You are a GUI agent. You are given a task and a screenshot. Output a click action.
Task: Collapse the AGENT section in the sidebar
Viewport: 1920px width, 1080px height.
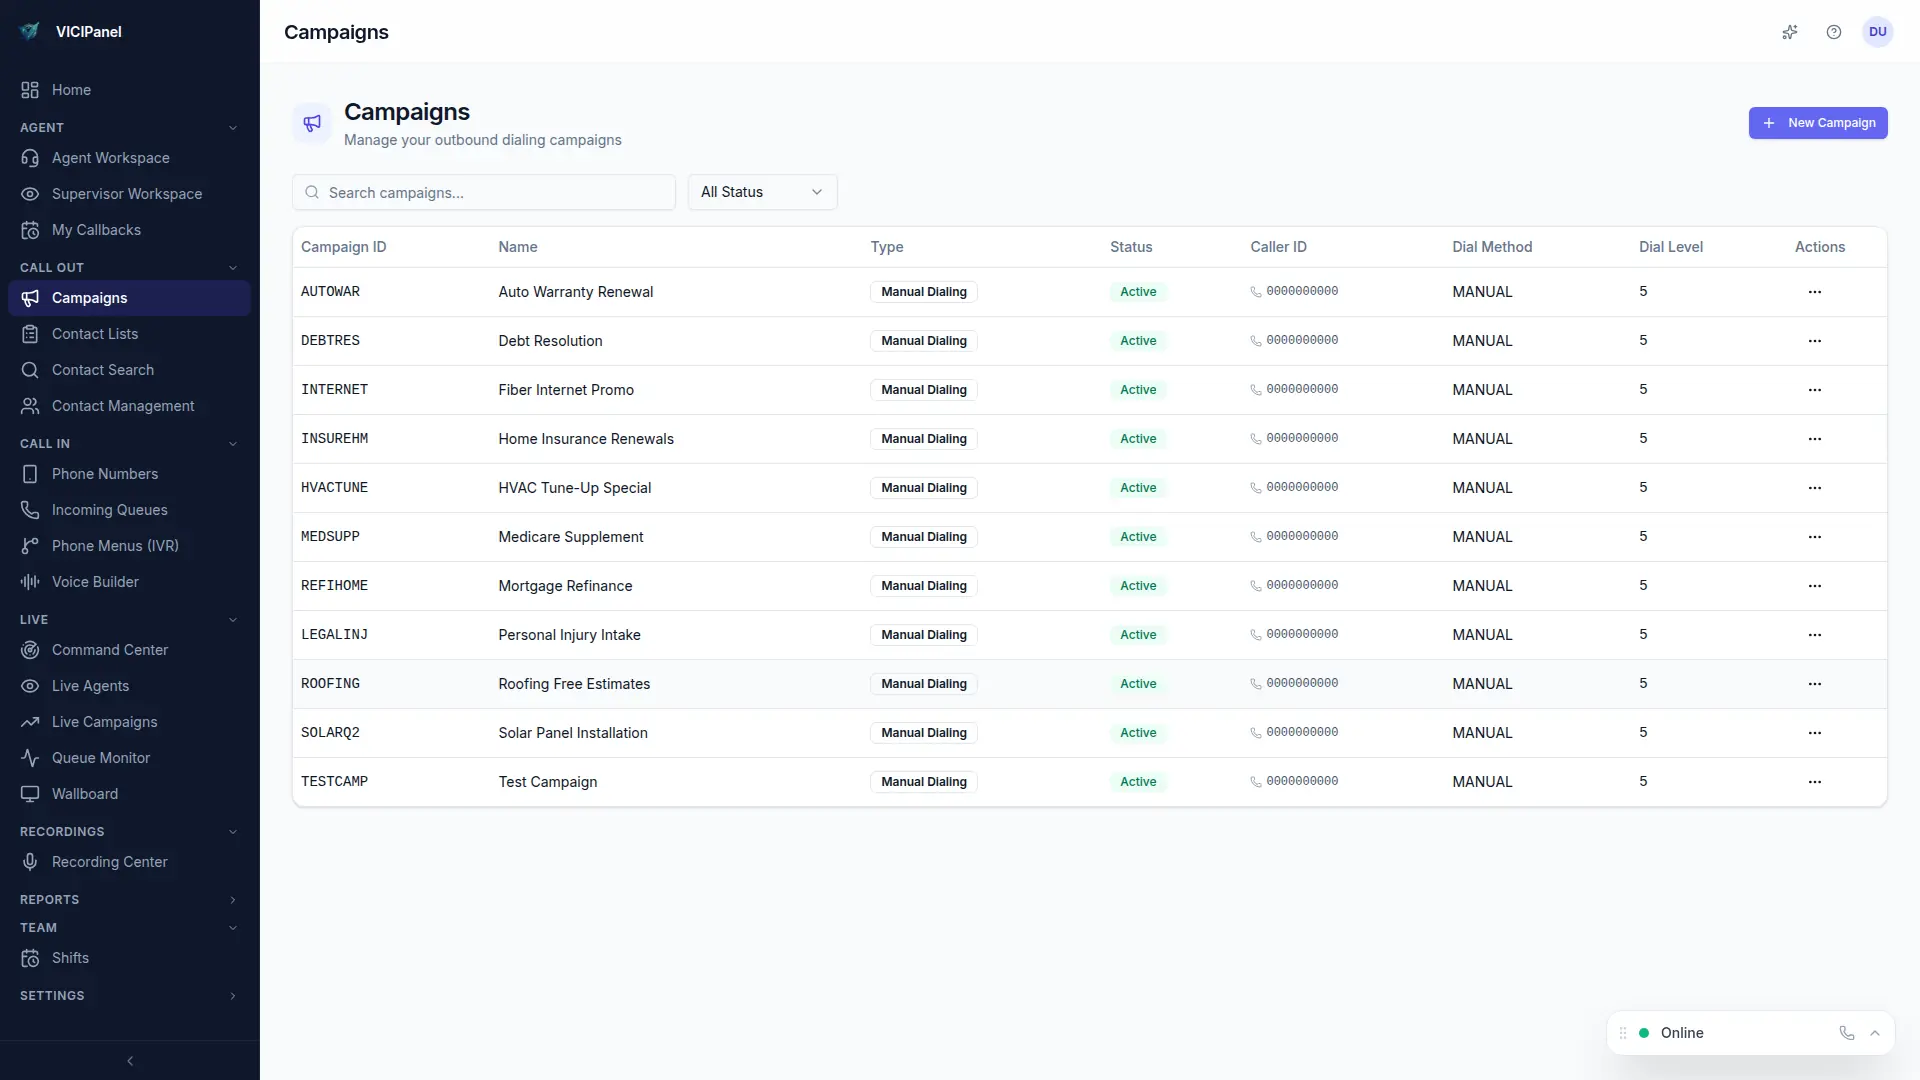(x=233, y=127)
